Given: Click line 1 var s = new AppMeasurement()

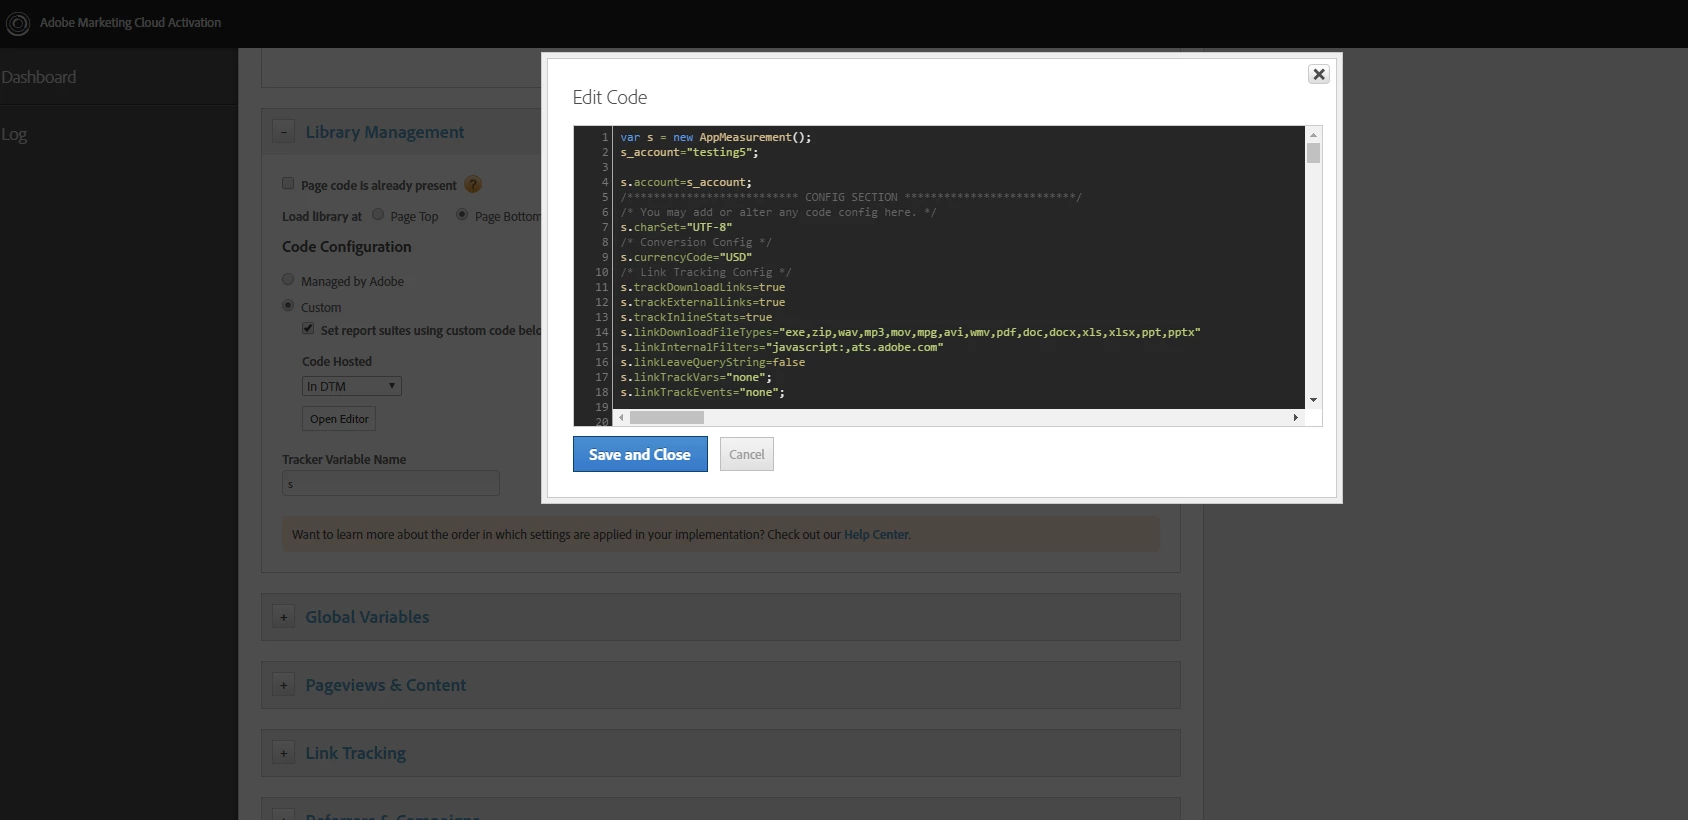Looking at the screenshot, I should tap(716, 137).
